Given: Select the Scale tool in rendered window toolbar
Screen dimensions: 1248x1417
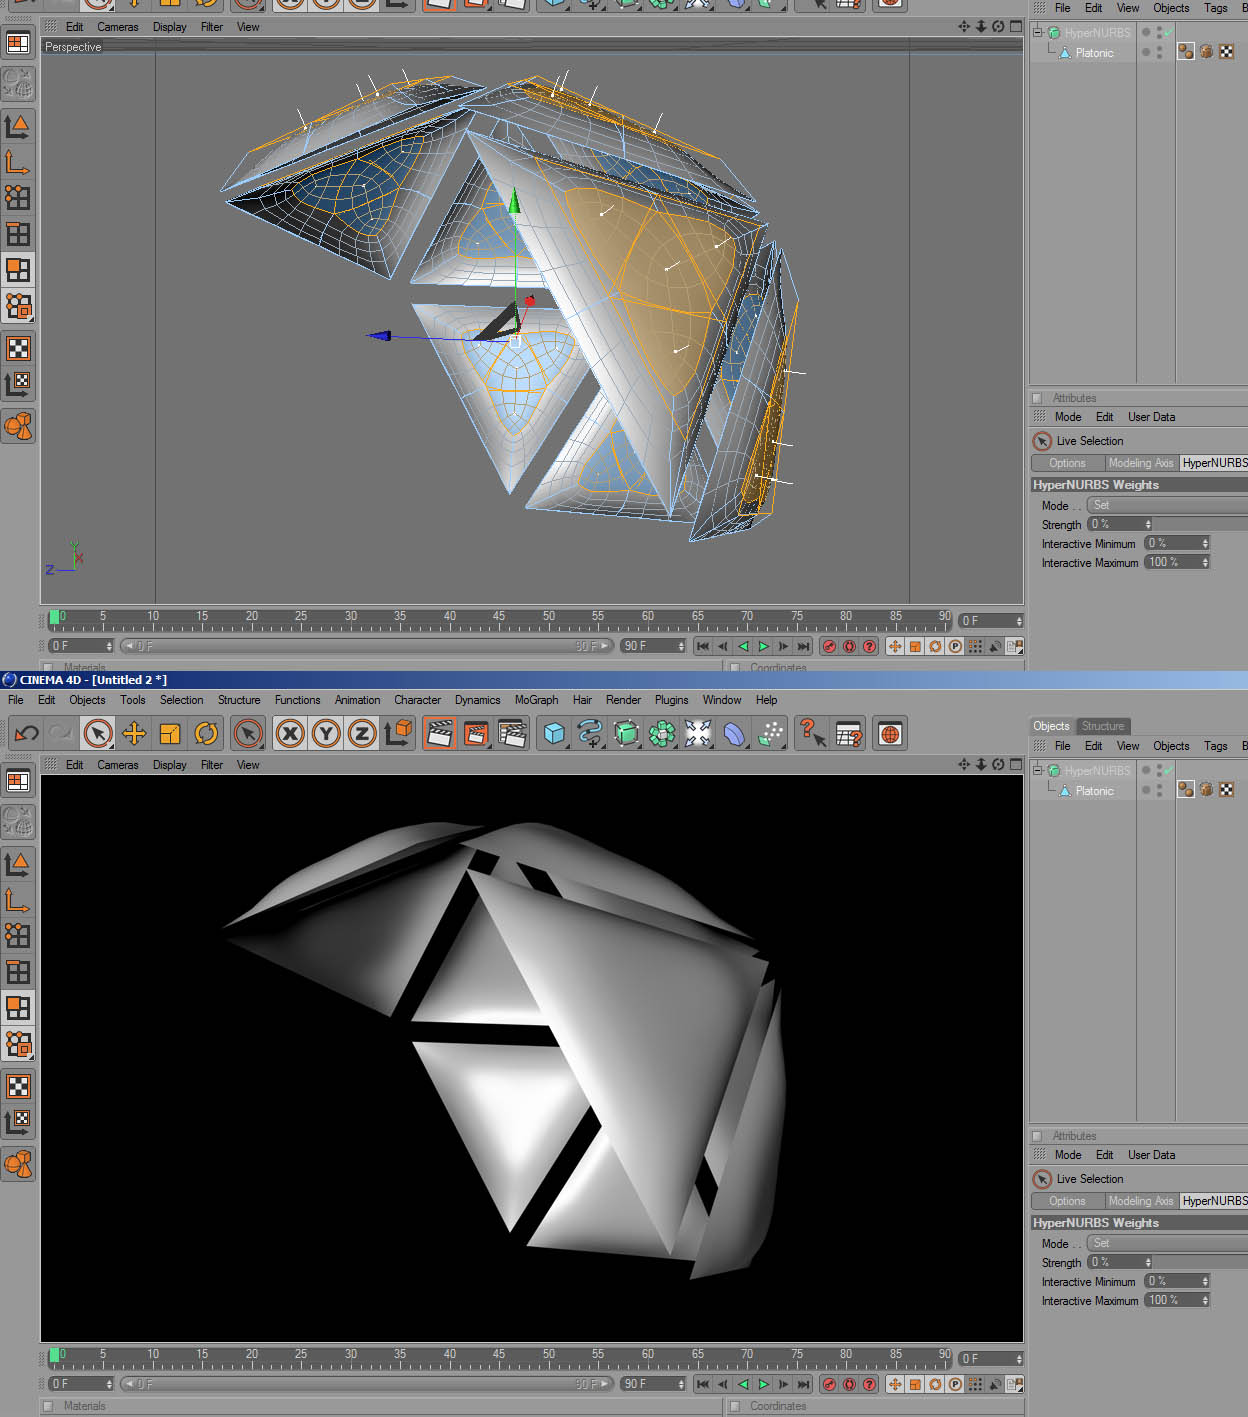Looking at the screenshot, I should click(x=170, y=734).
